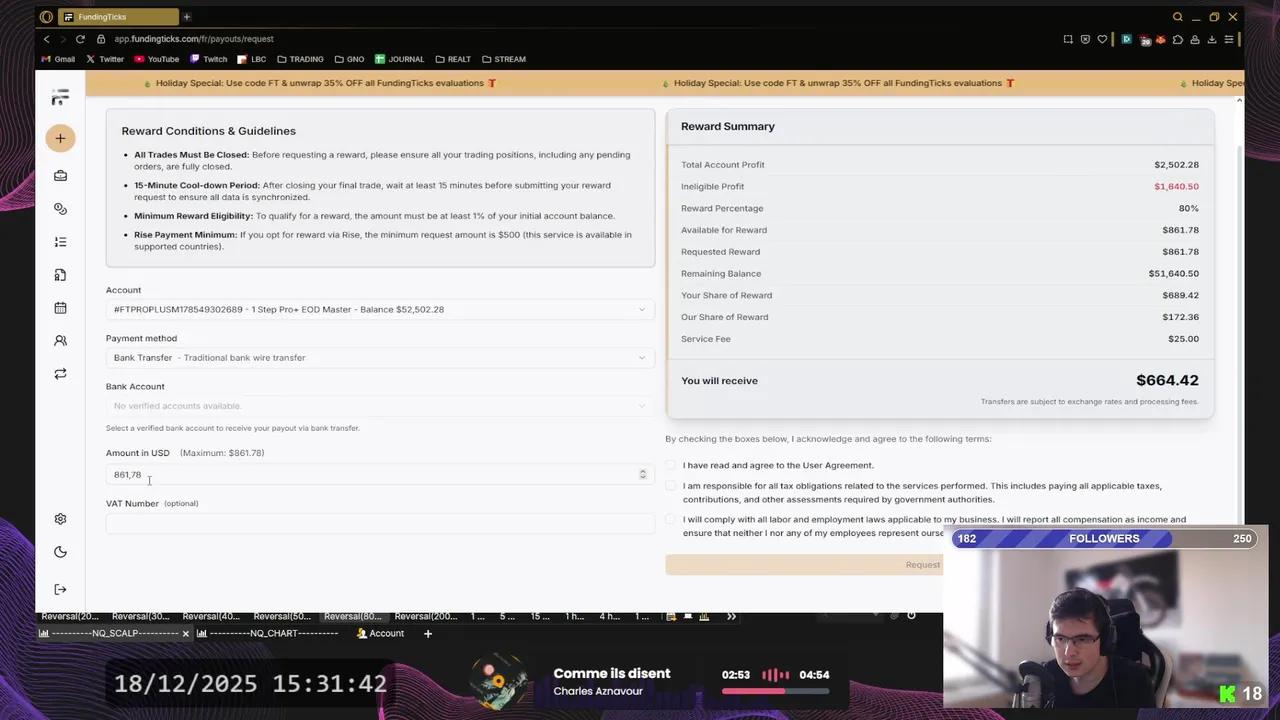Open the certificate document icon in sidebar

60,275
